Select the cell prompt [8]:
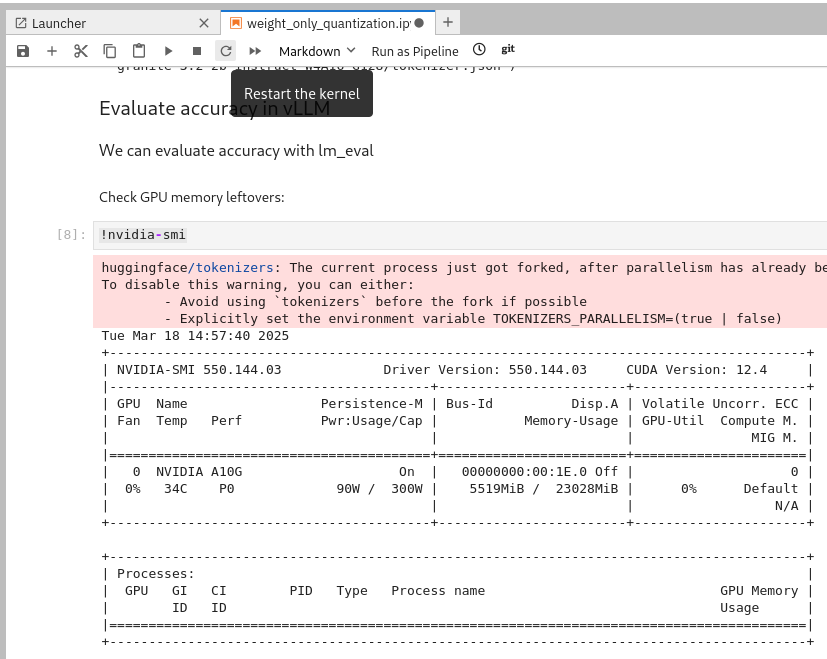This screenshot has width=827, height=659. [71, 235]
